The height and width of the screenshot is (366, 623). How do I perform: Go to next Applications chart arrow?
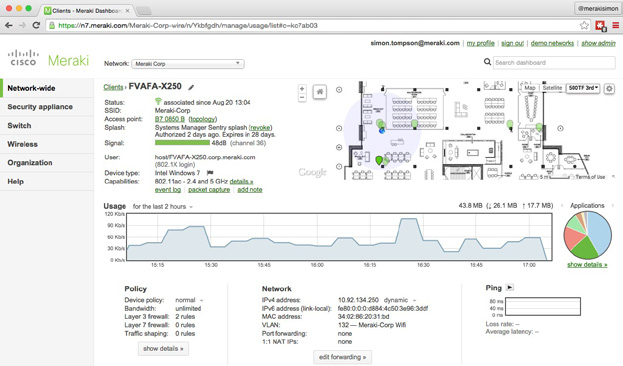(x=612, y=205)
